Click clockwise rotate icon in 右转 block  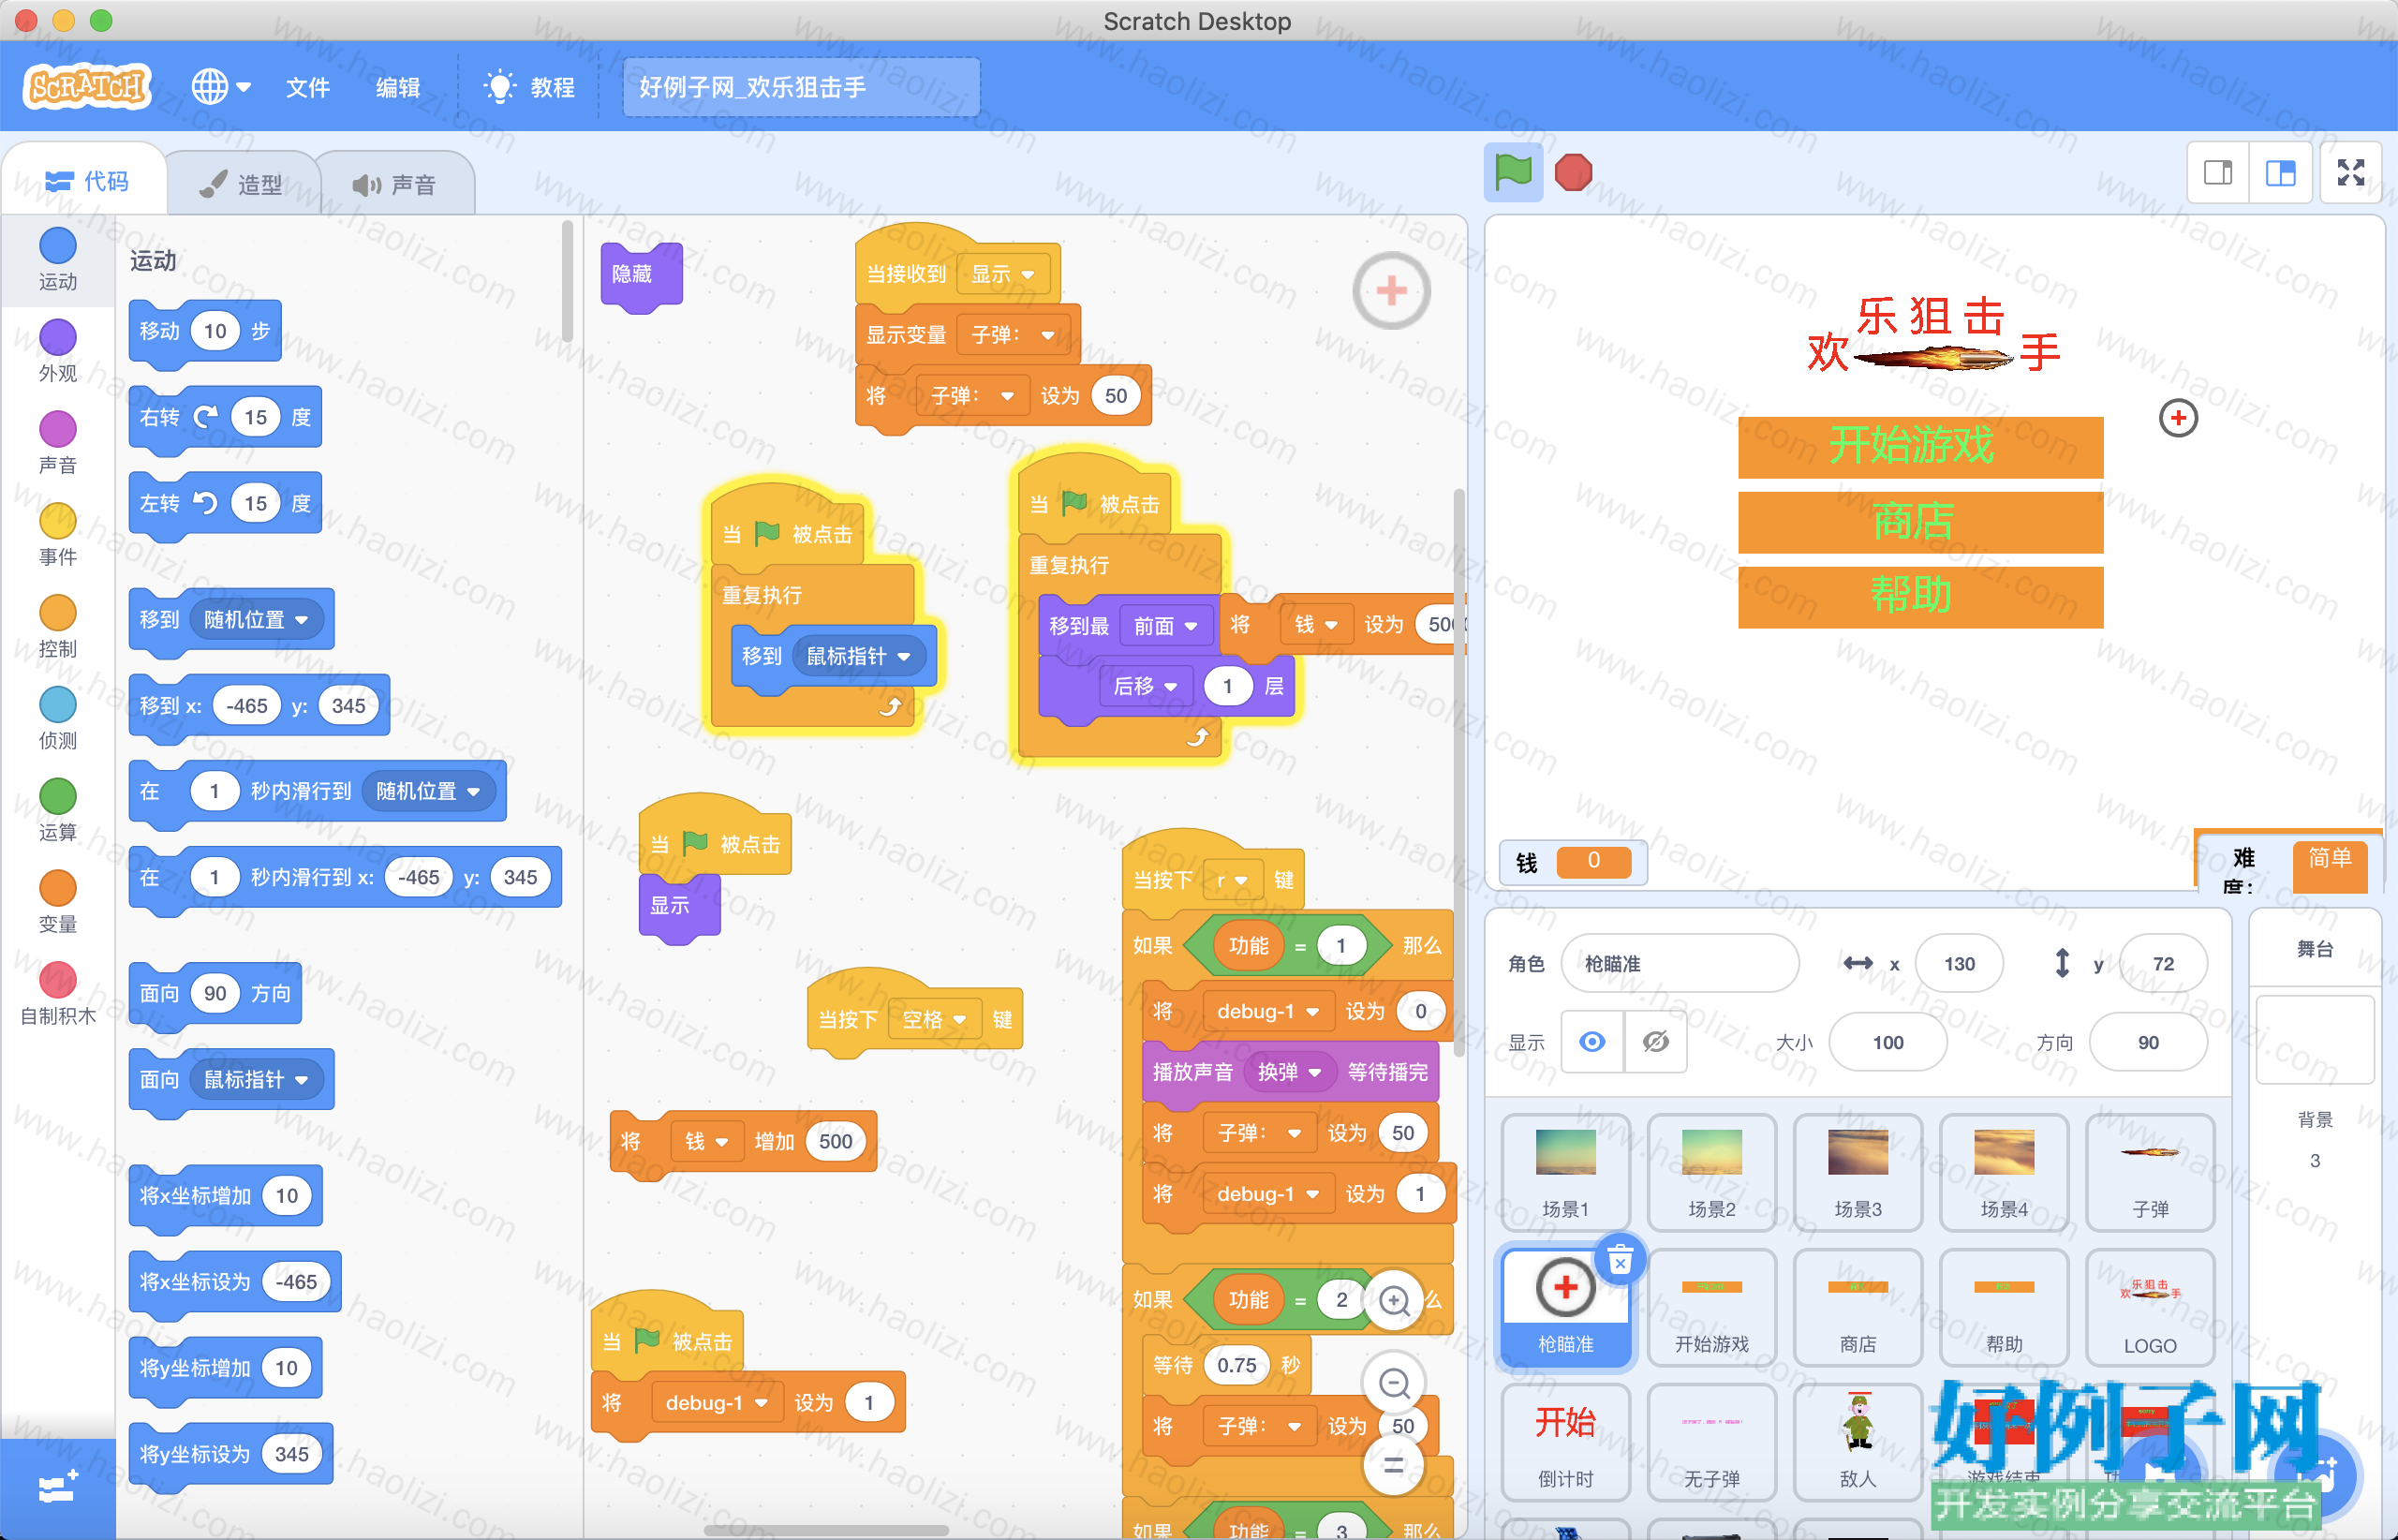pos(206,417)
